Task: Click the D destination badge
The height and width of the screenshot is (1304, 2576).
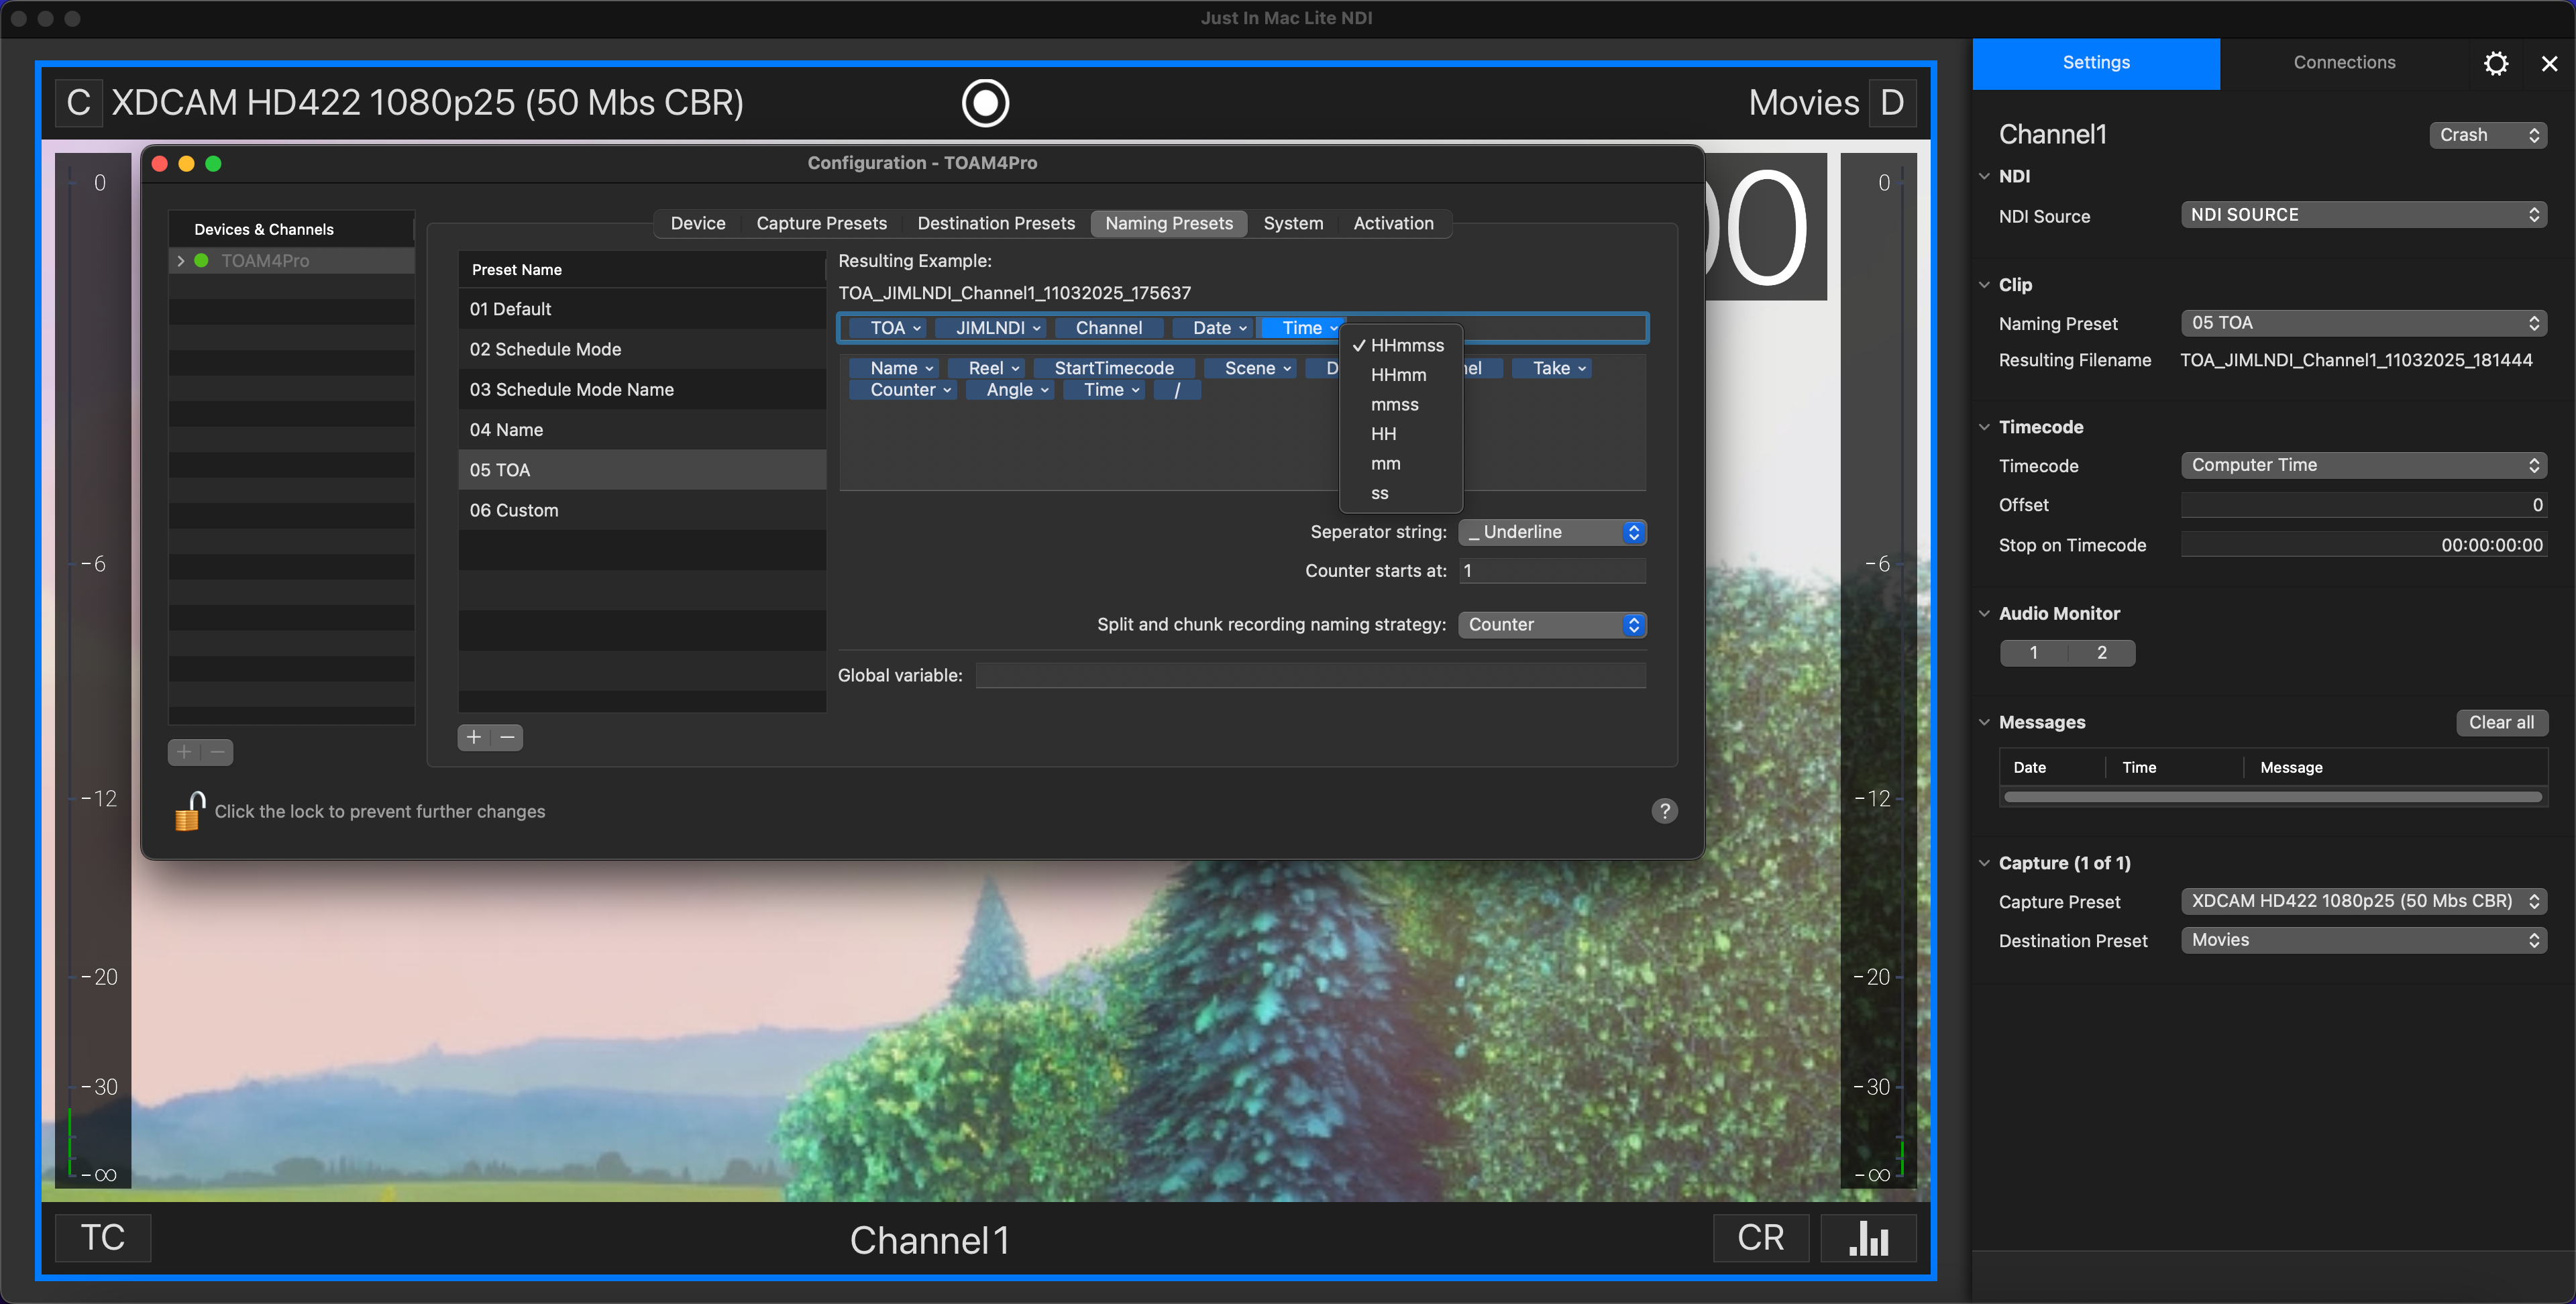Action: tap(1891, 103)
